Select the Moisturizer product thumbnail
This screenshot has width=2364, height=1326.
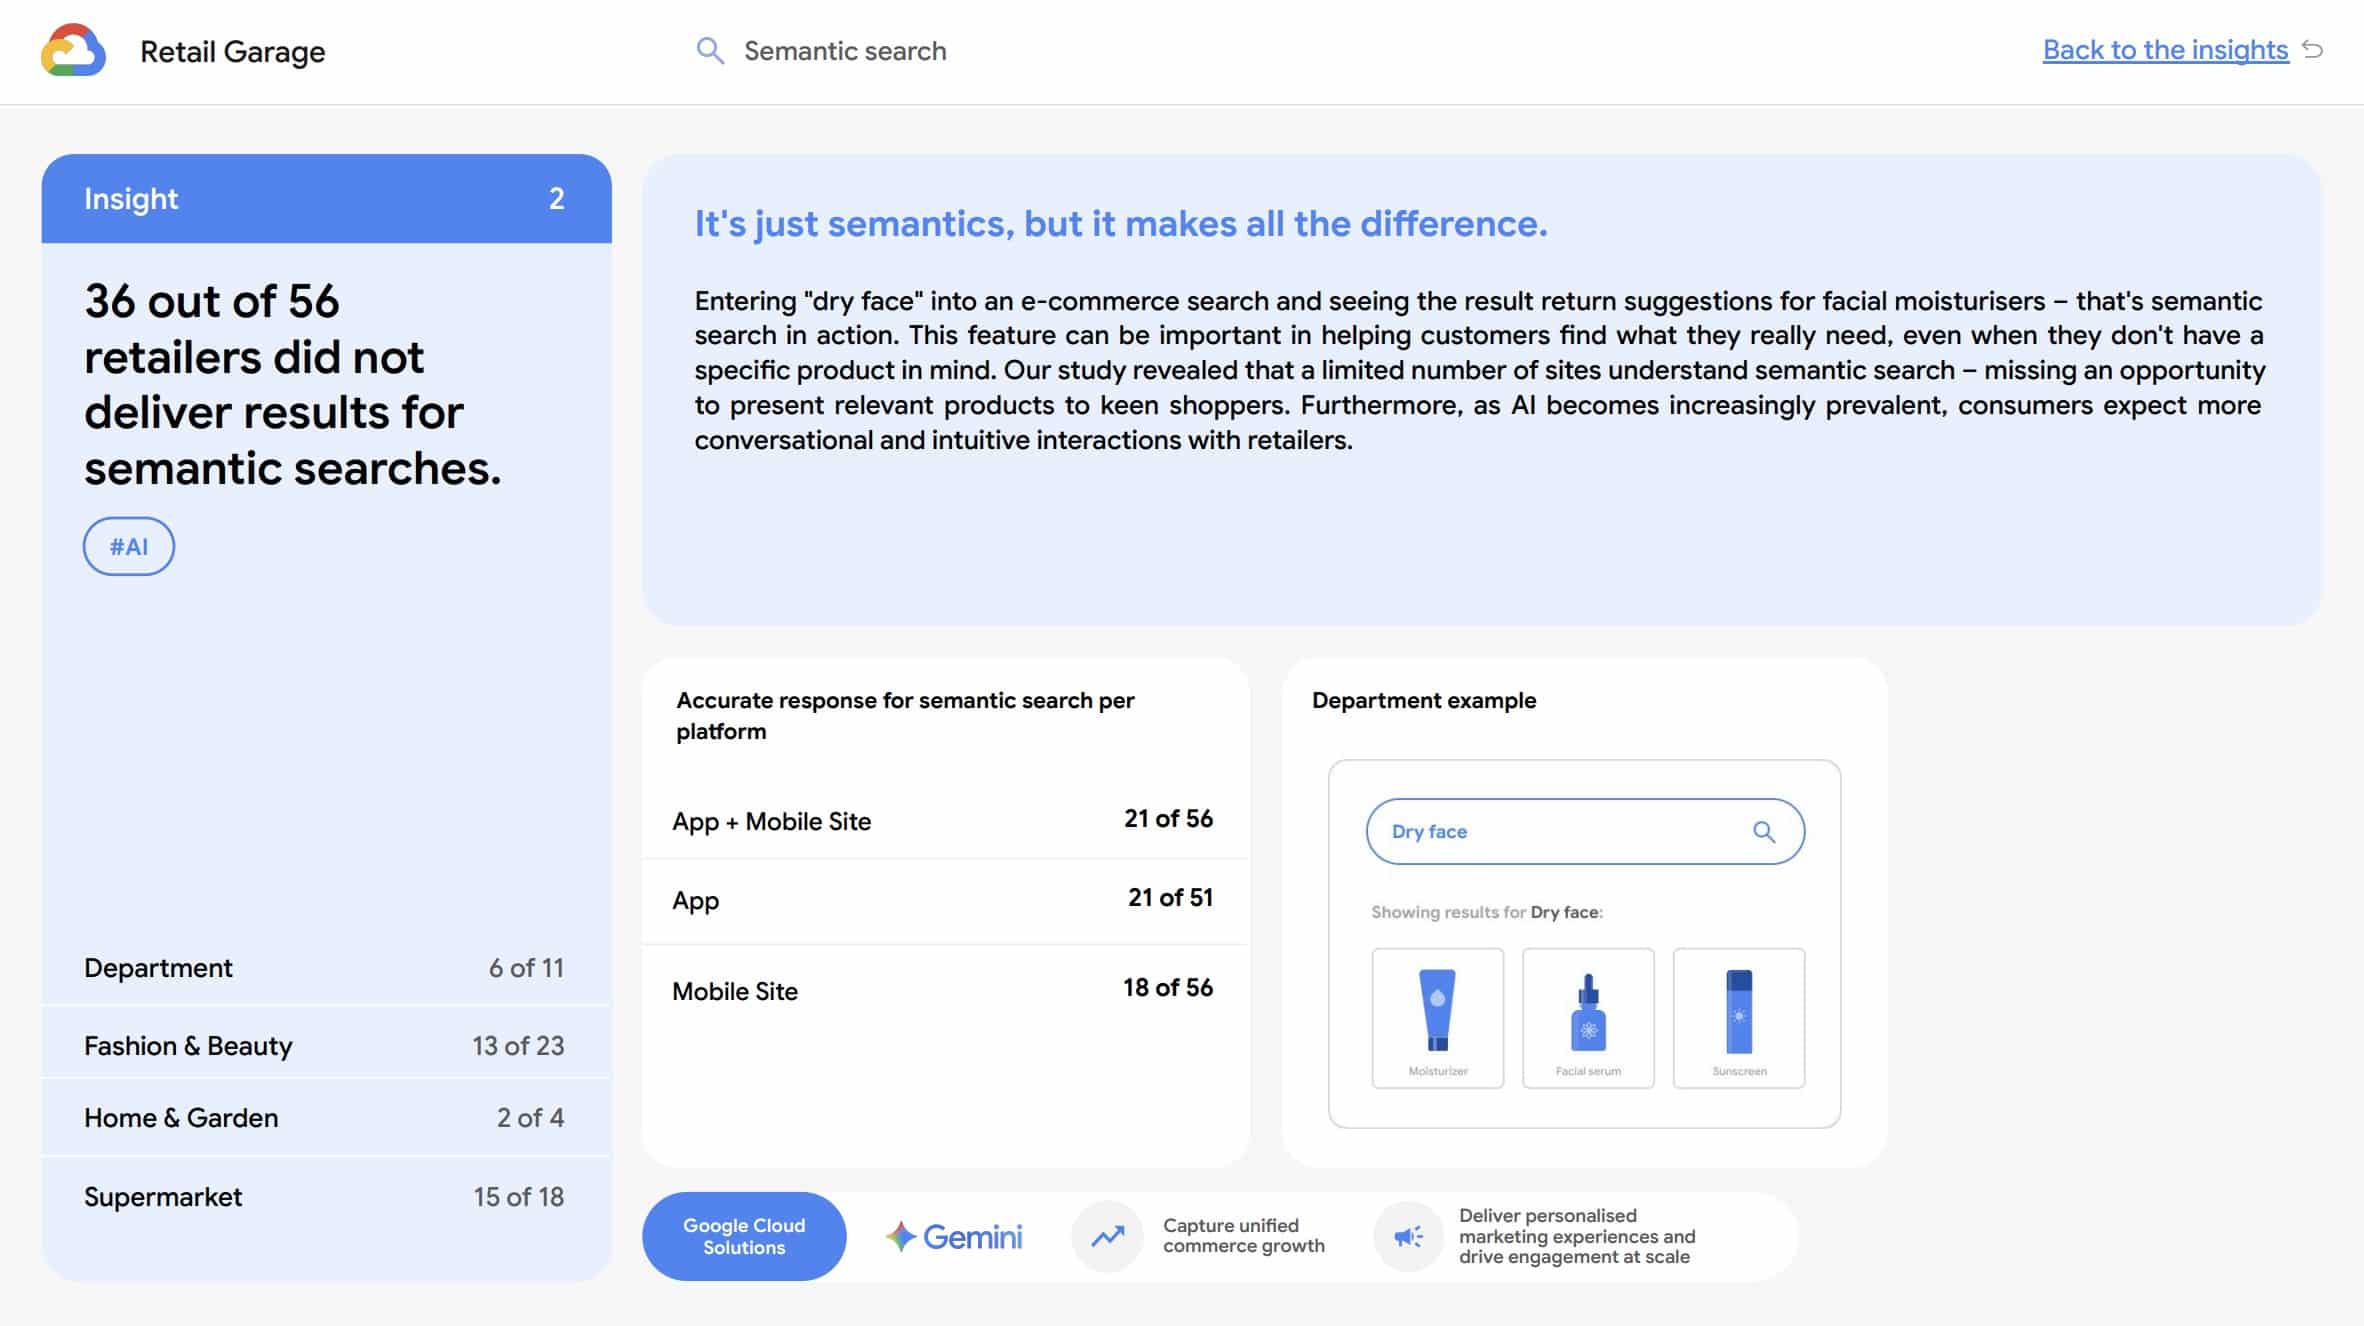1437,1018
